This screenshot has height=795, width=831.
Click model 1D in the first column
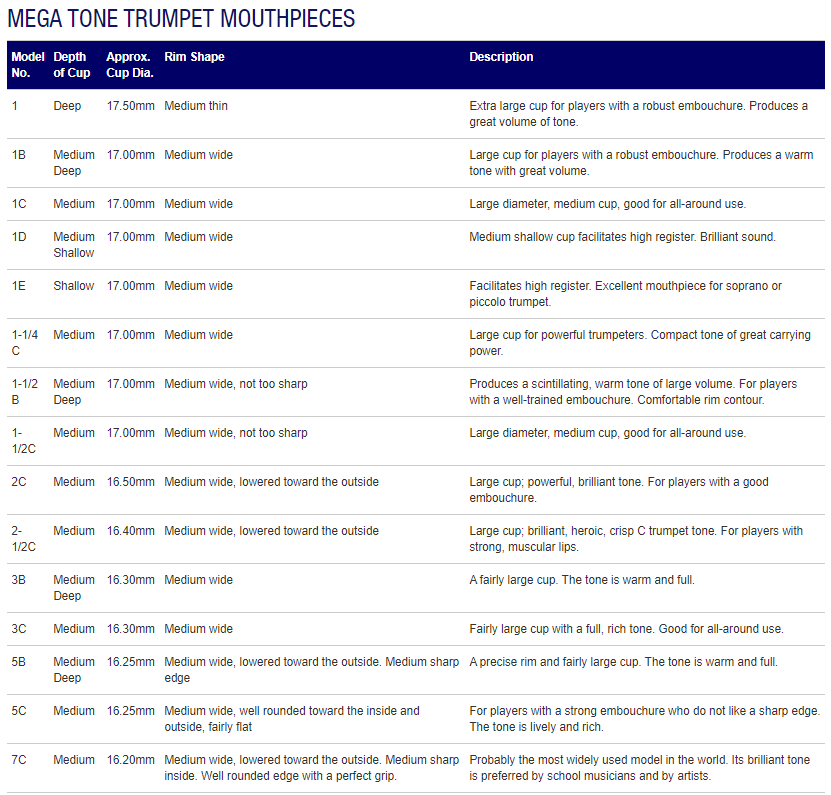(x=19, y=237)
